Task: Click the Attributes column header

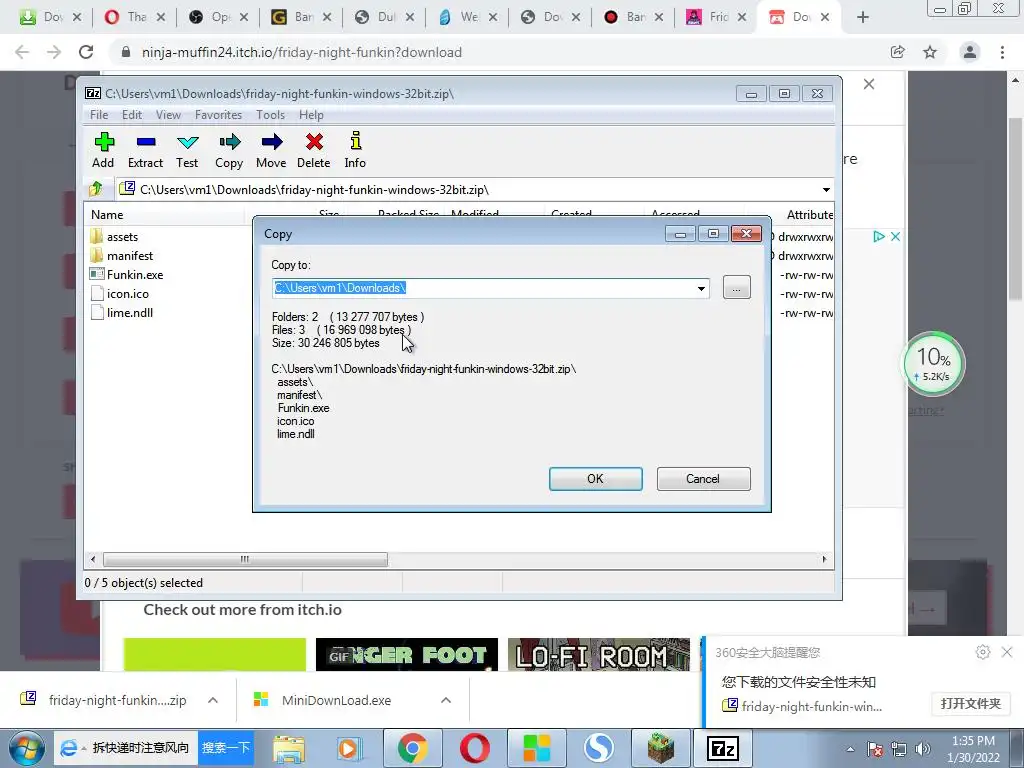Action: click(x=810, y=215)
